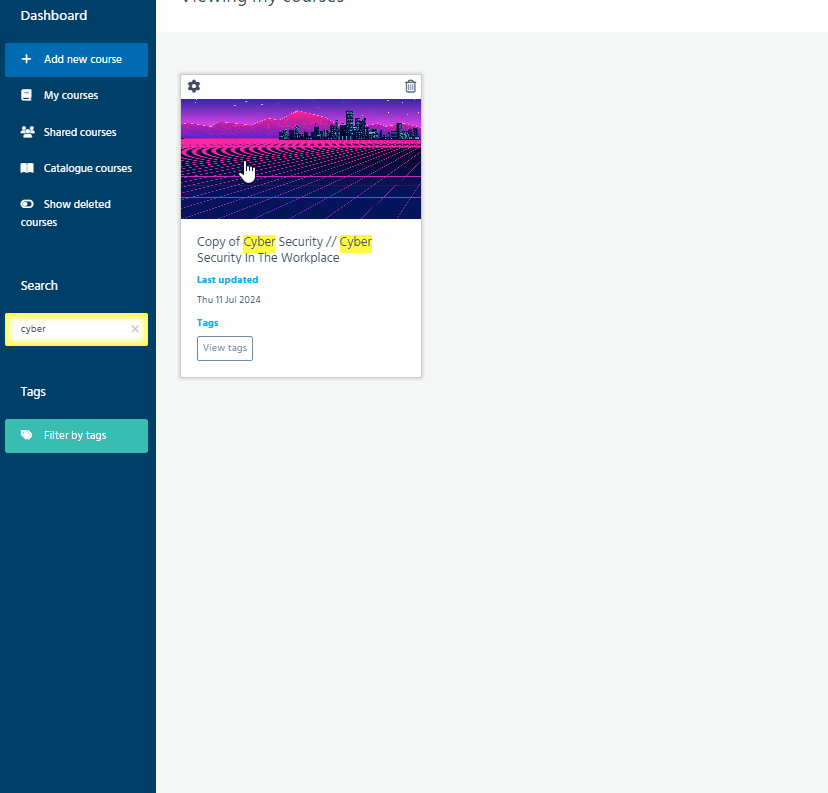Click the Copy of Cyber Security course title

(284, 250)
